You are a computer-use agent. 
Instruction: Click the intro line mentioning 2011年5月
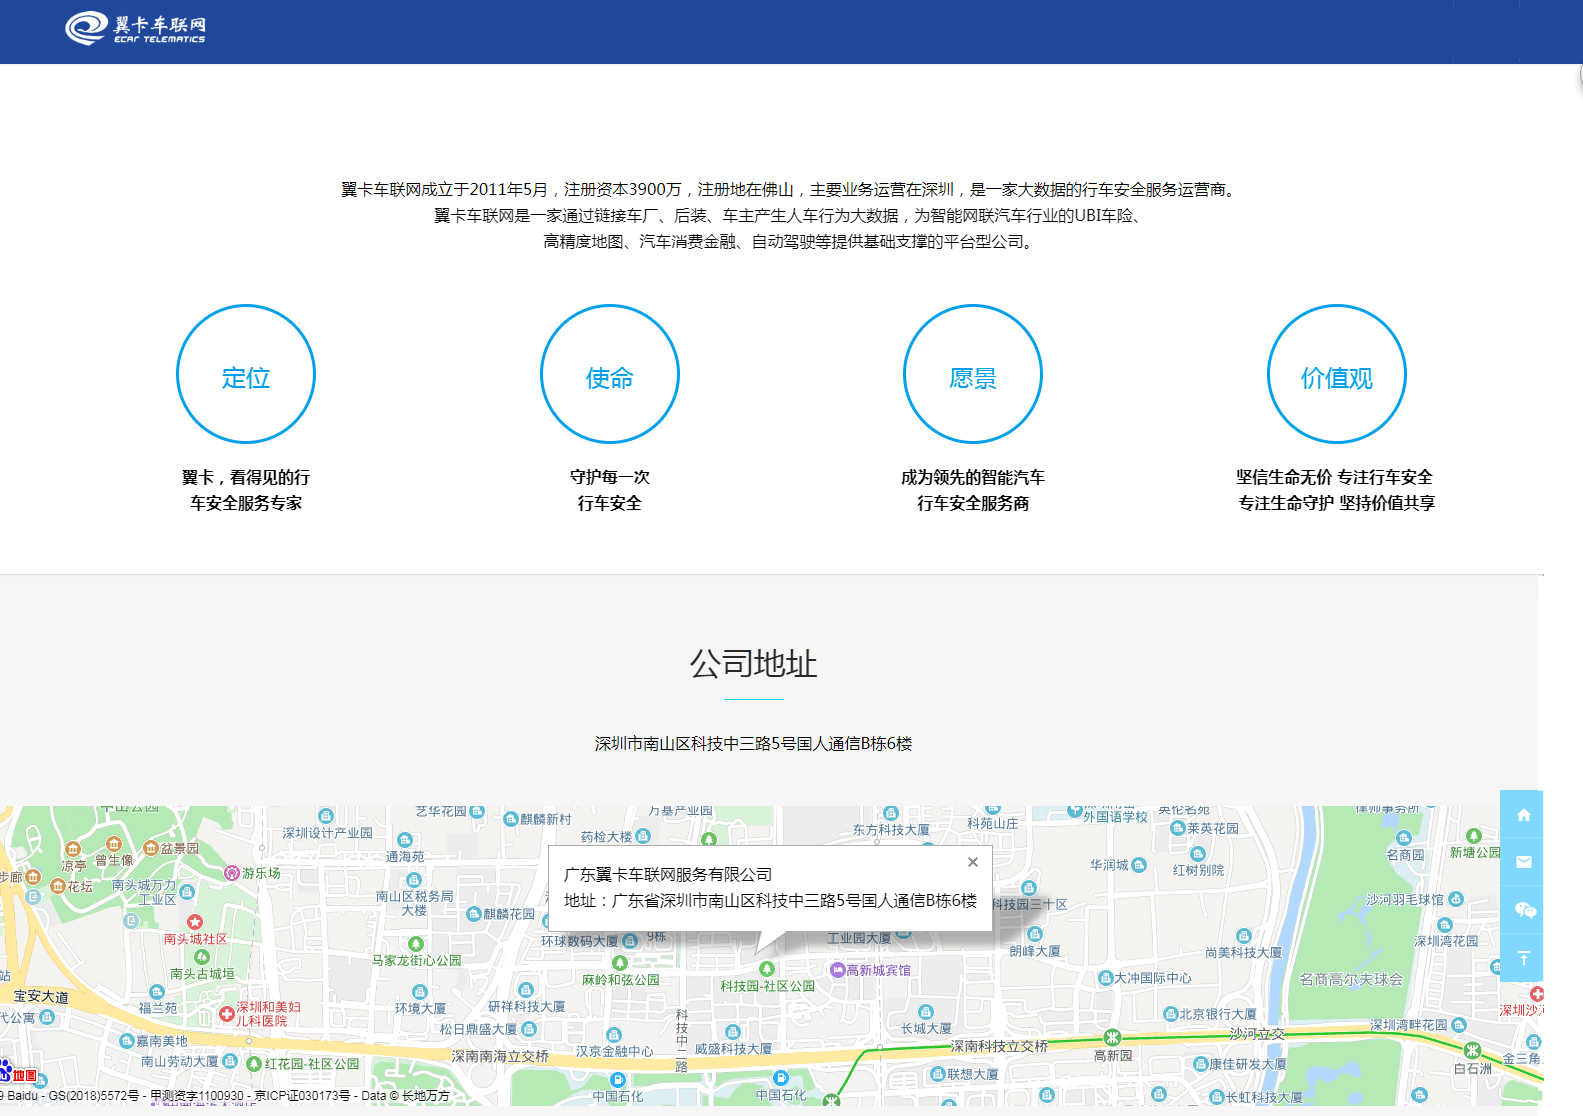(x=790, y=189)
